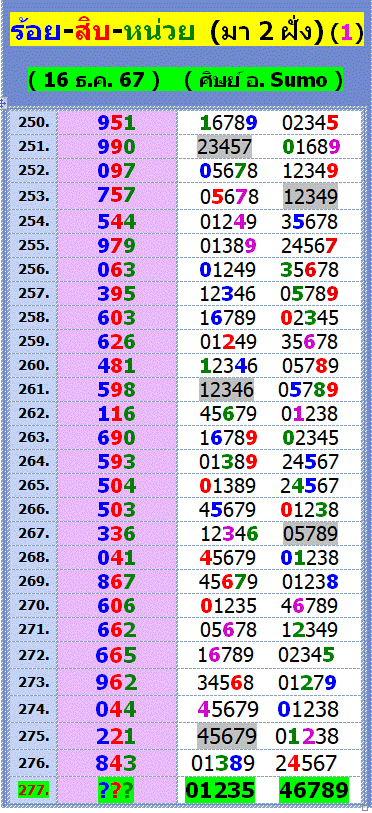The image size is (372, 813).
Task: Select the result number 116
Action: click(117, 414)
